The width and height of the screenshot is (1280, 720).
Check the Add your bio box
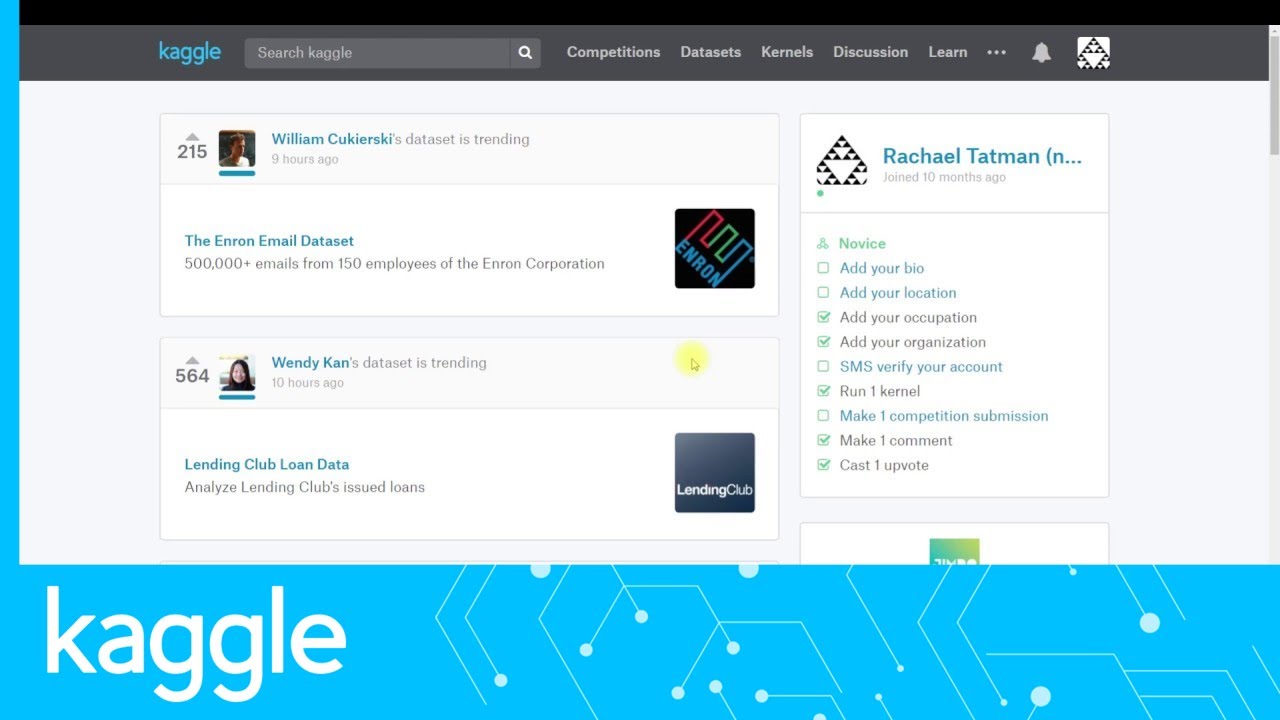(x=823, y=268)
